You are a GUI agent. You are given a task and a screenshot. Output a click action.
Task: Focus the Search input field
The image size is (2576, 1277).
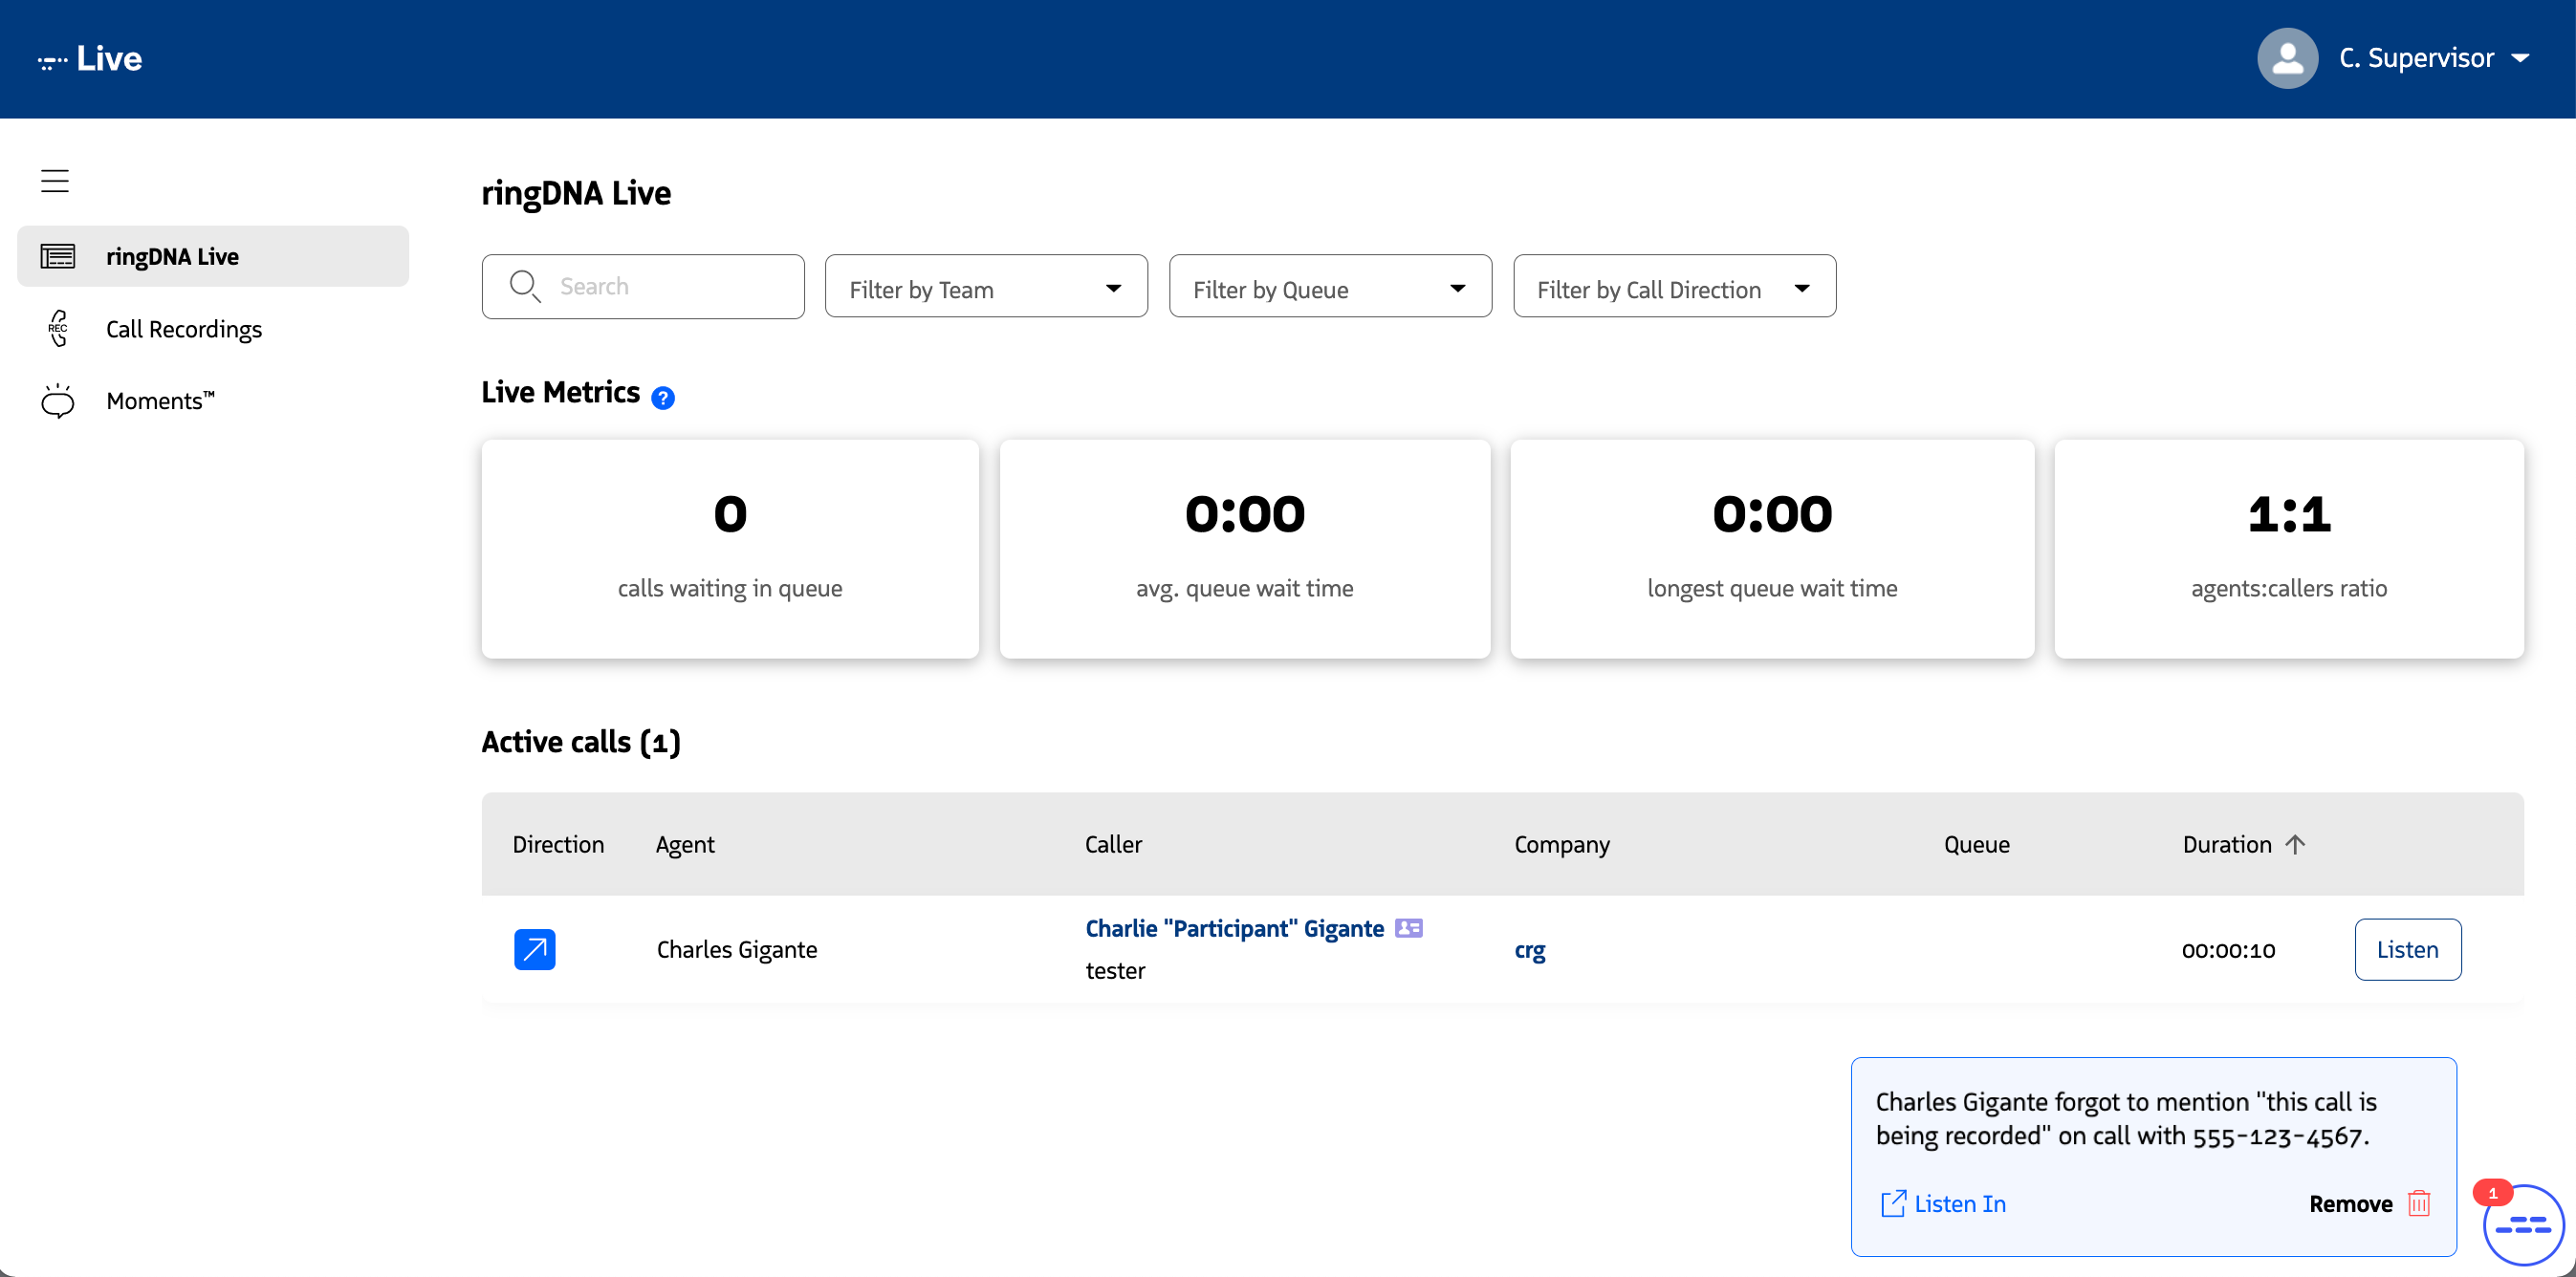click(x=643, y=286)
